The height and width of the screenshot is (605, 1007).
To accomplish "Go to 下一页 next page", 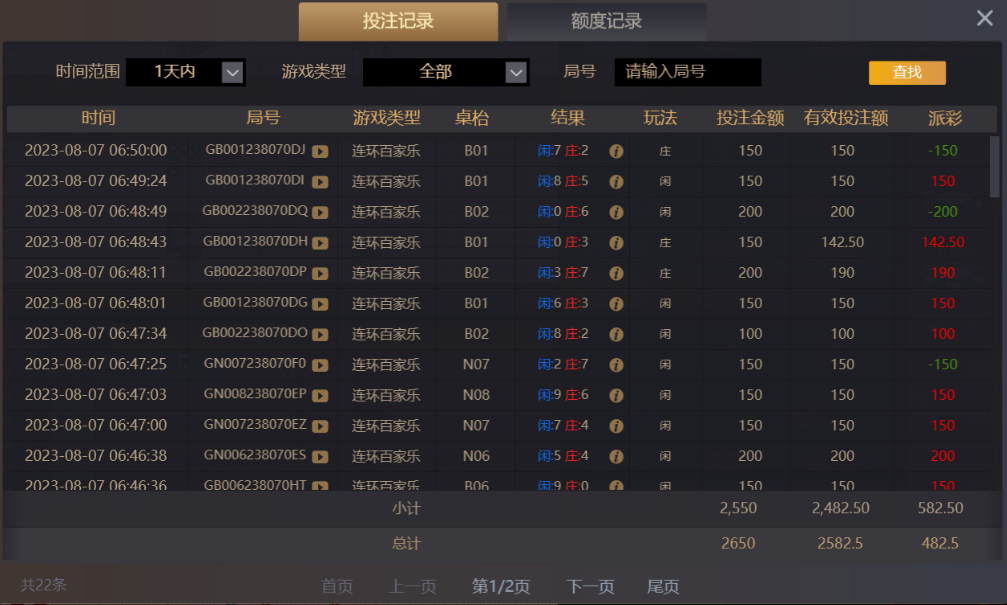I will (590, 586).
